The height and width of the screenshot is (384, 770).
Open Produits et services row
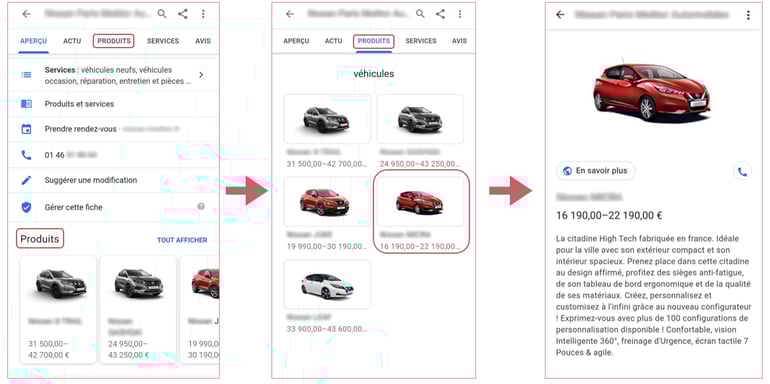113,104
